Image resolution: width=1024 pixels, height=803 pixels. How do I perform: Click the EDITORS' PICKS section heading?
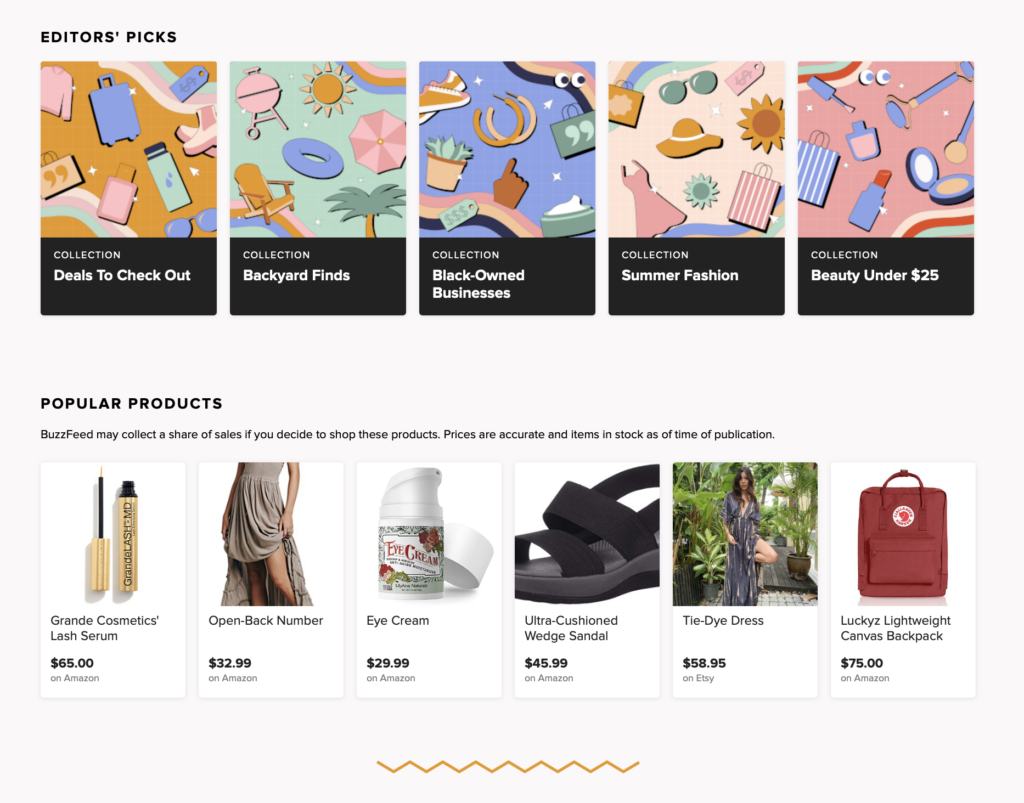point(108,36)
